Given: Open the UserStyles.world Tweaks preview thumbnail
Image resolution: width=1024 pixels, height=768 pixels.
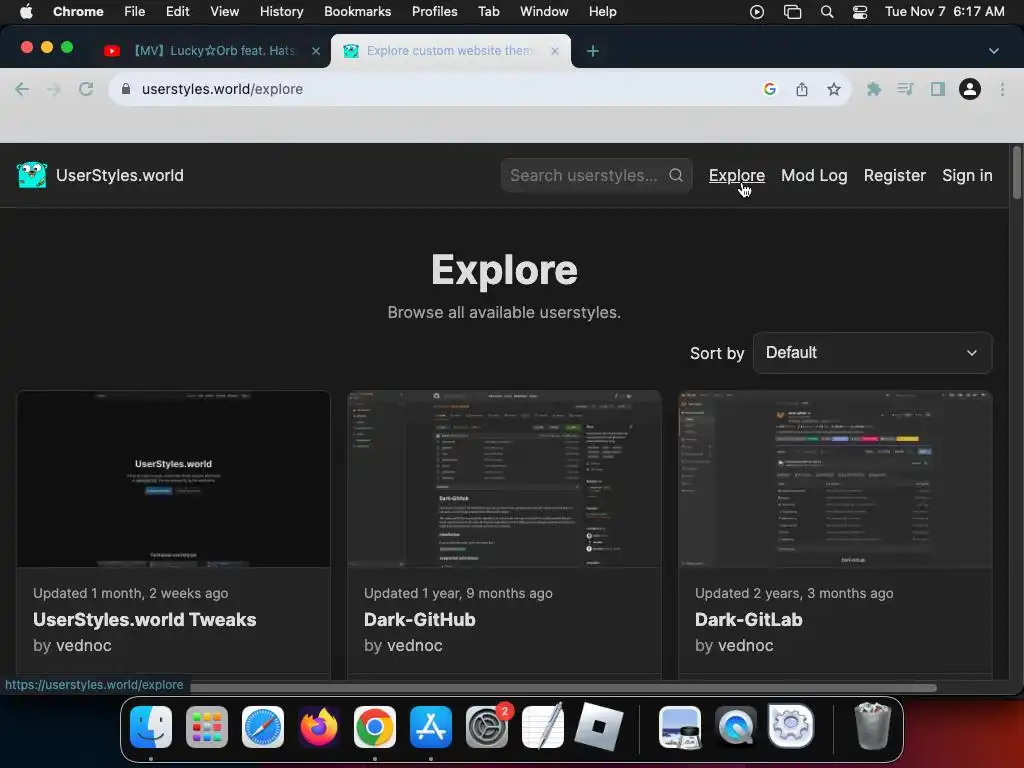Looking at the screenshot, I should click(x=173, y=479).
